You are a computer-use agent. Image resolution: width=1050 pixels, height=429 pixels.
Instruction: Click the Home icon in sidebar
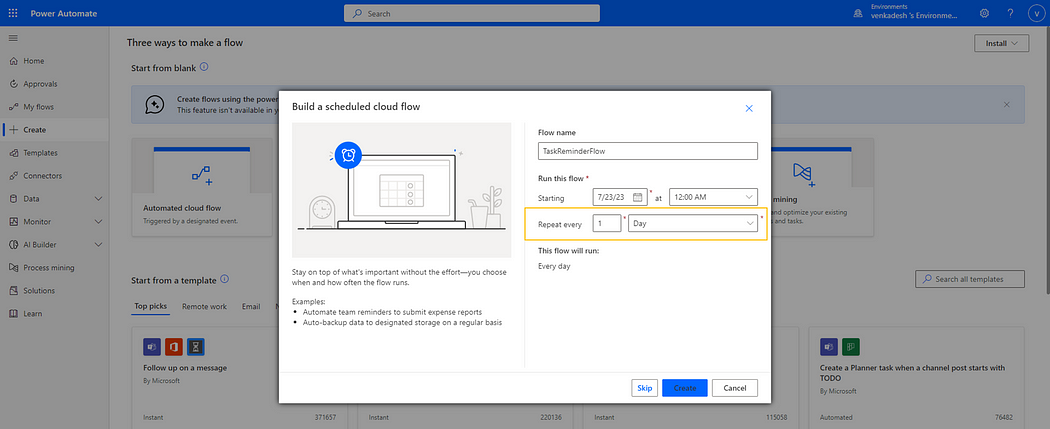click(13, 61)
